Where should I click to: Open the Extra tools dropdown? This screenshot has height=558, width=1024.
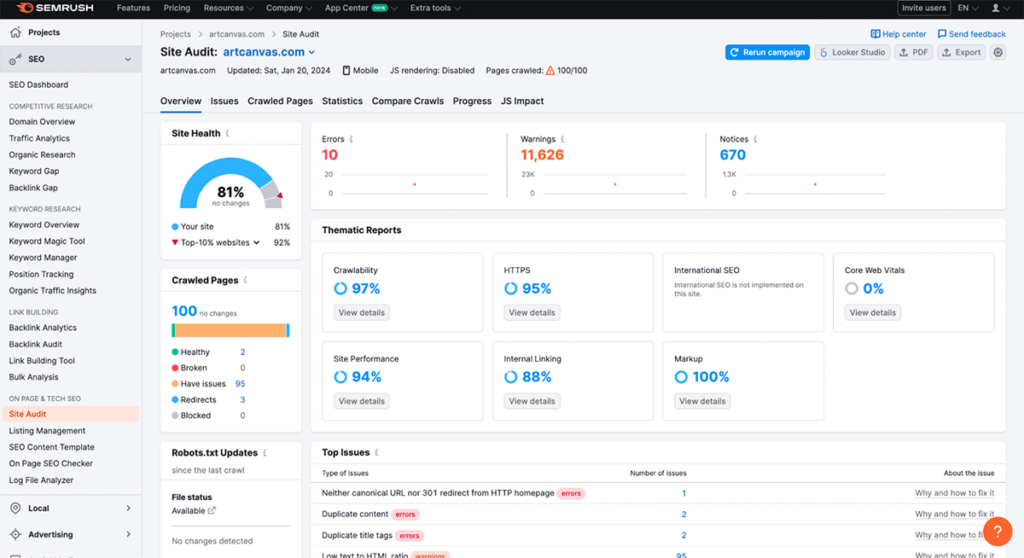click(435, 8)
